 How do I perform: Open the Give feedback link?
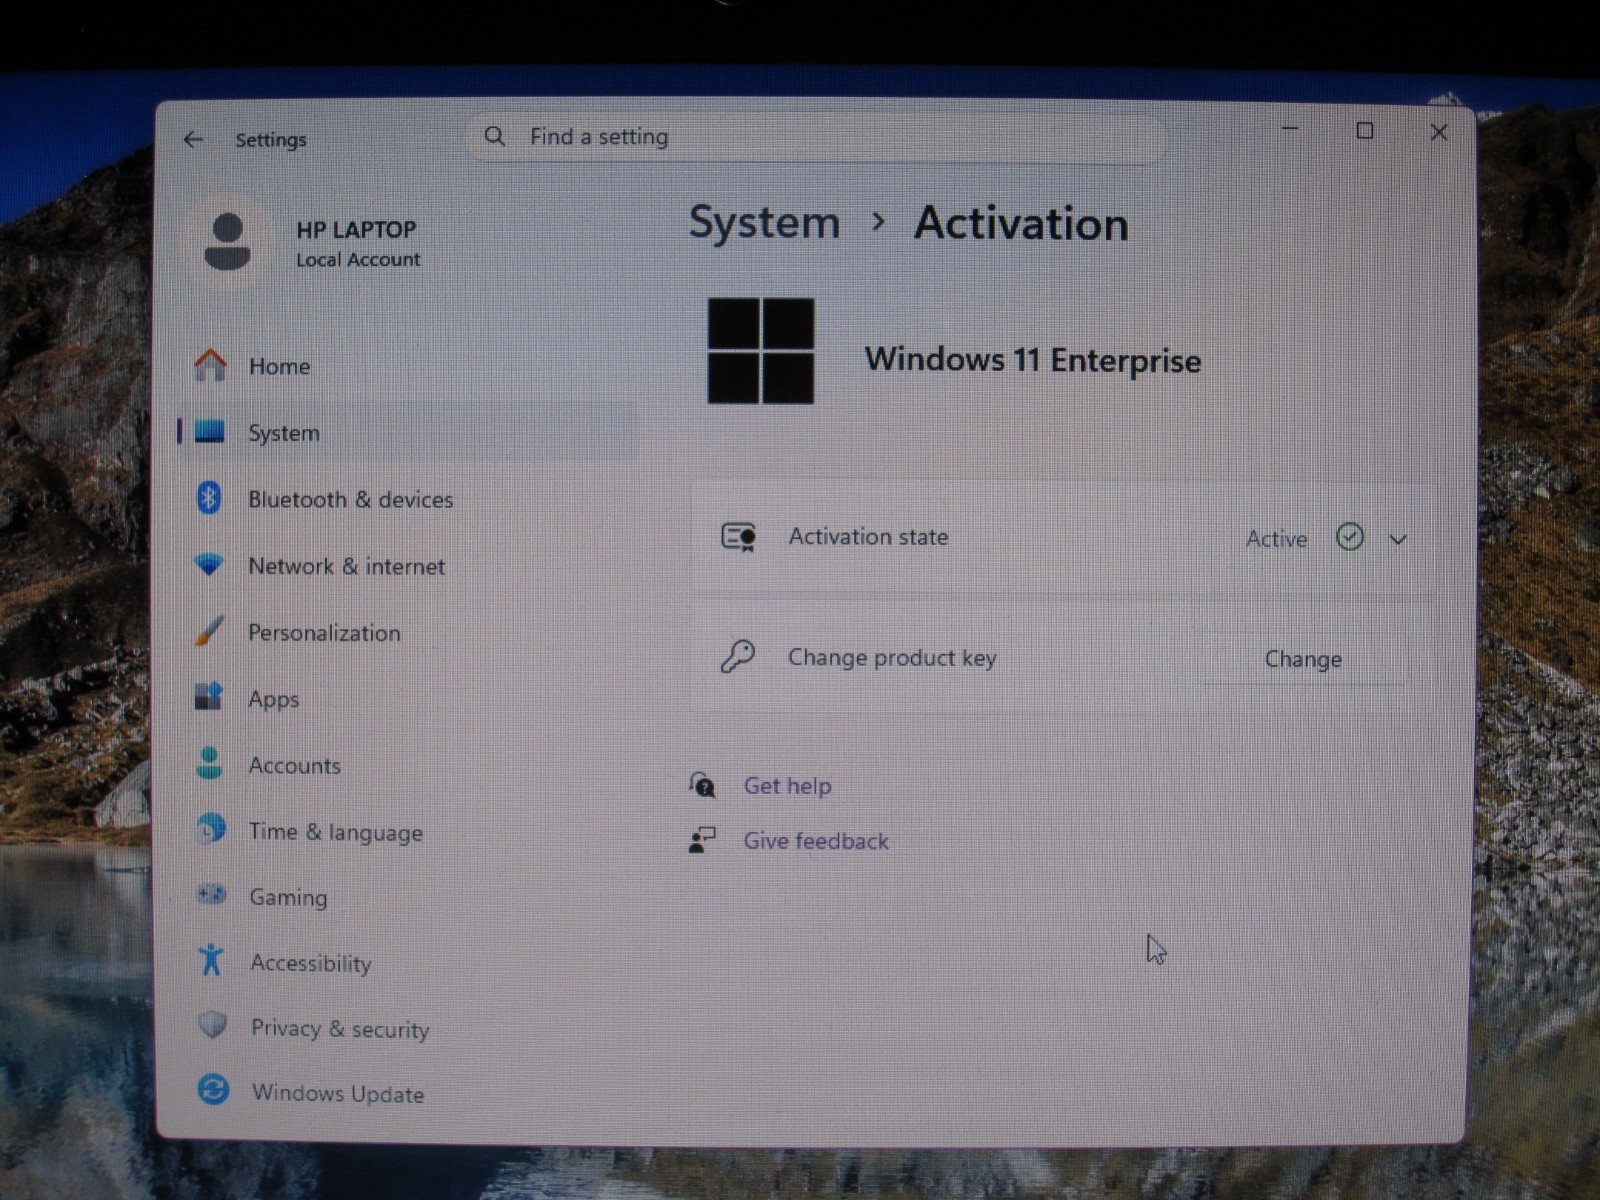click(x=816, y=841)
